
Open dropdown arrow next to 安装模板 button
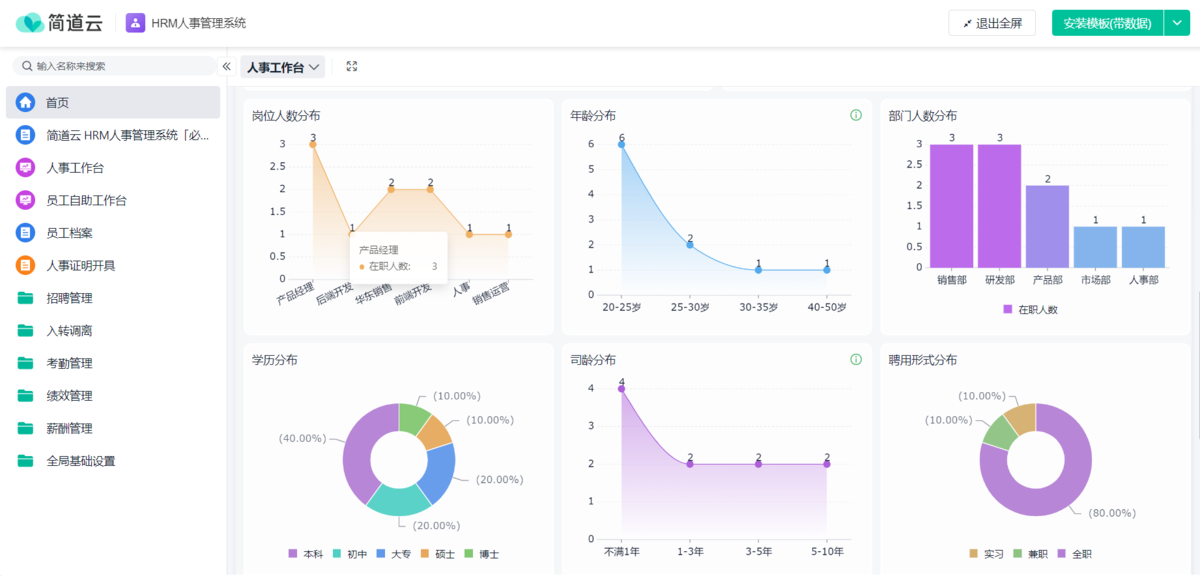click(1176, 23)
